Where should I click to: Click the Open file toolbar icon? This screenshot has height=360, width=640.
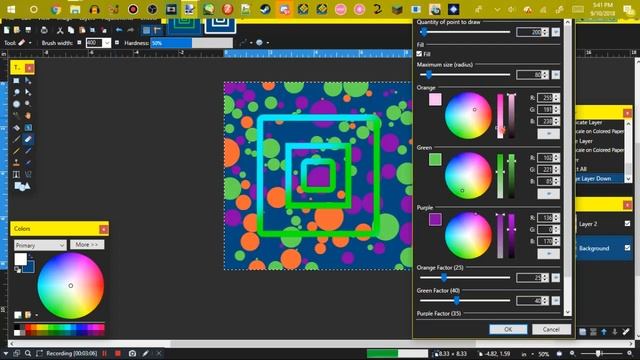tap(17, 30)
